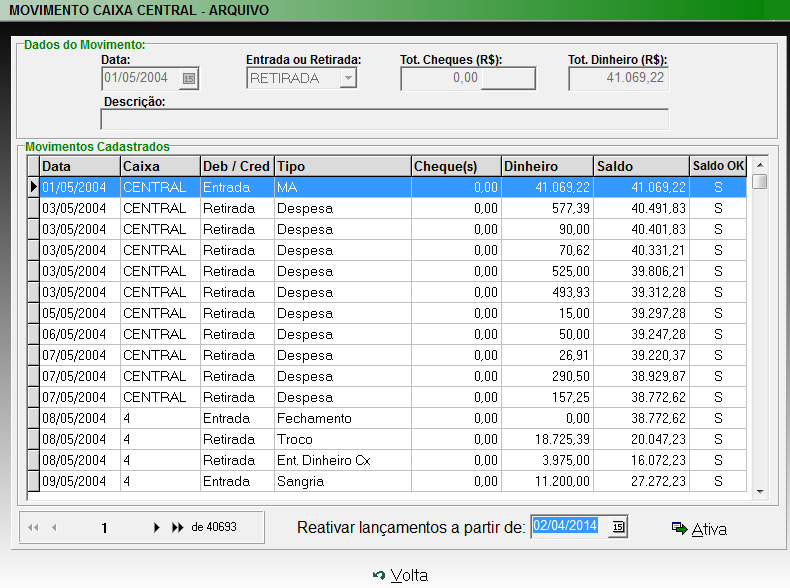Click the Ativa button label
Screen dimensions: 790x588
tap(709, 529)
